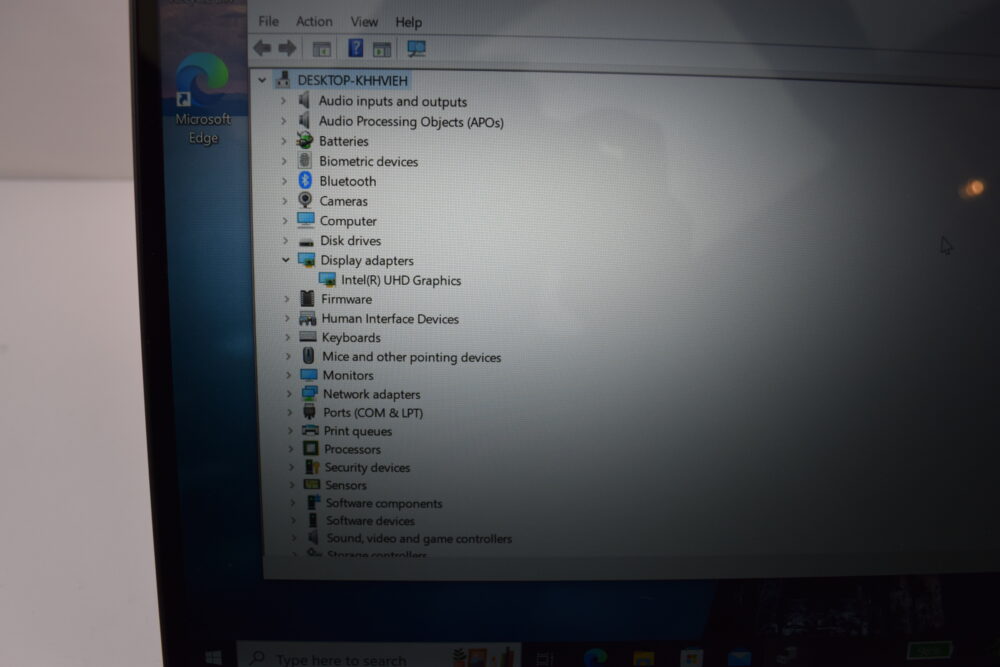The image size is (1000, 667).
Task: Select the Biometric devices label
Action: pyautogui.click(x=369, y=161)
